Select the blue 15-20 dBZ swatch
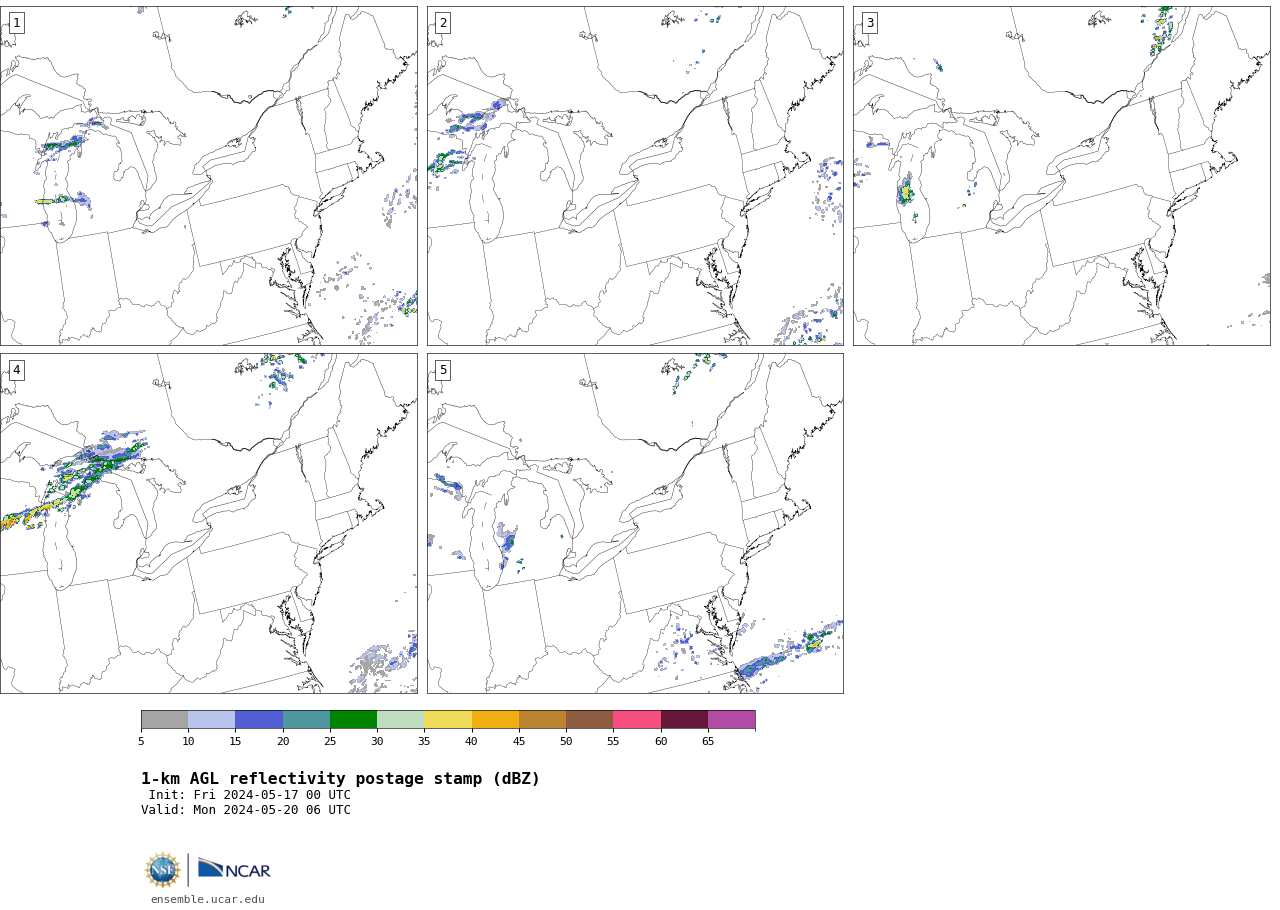 click(x=259, y=720)
